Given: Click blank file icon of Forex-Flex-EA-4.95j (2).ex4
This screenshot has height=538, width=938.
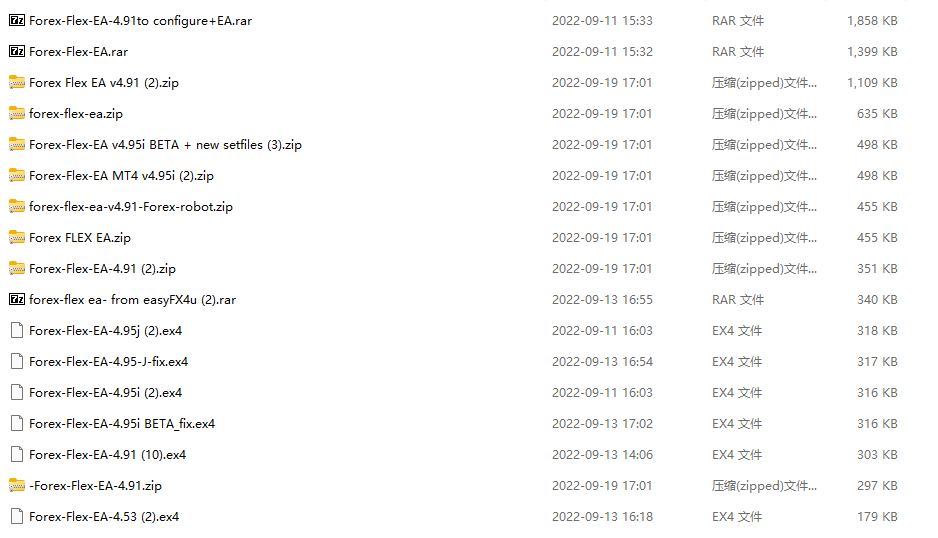Looking at the screenshot, I should click(17, 330).
